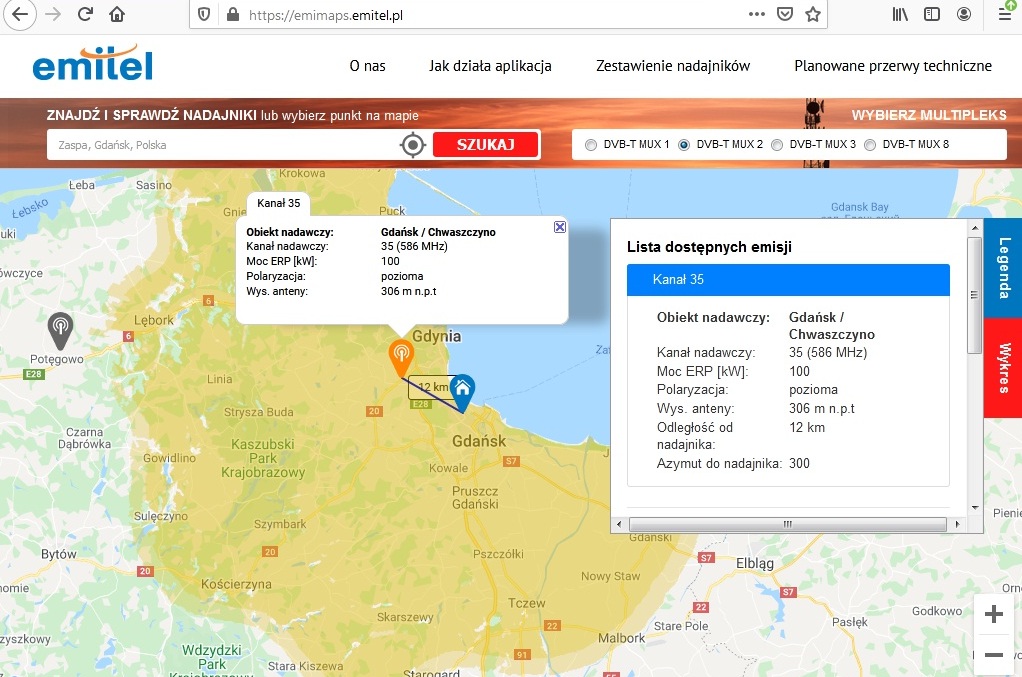Click the blue home location marker

coord(461,390)
